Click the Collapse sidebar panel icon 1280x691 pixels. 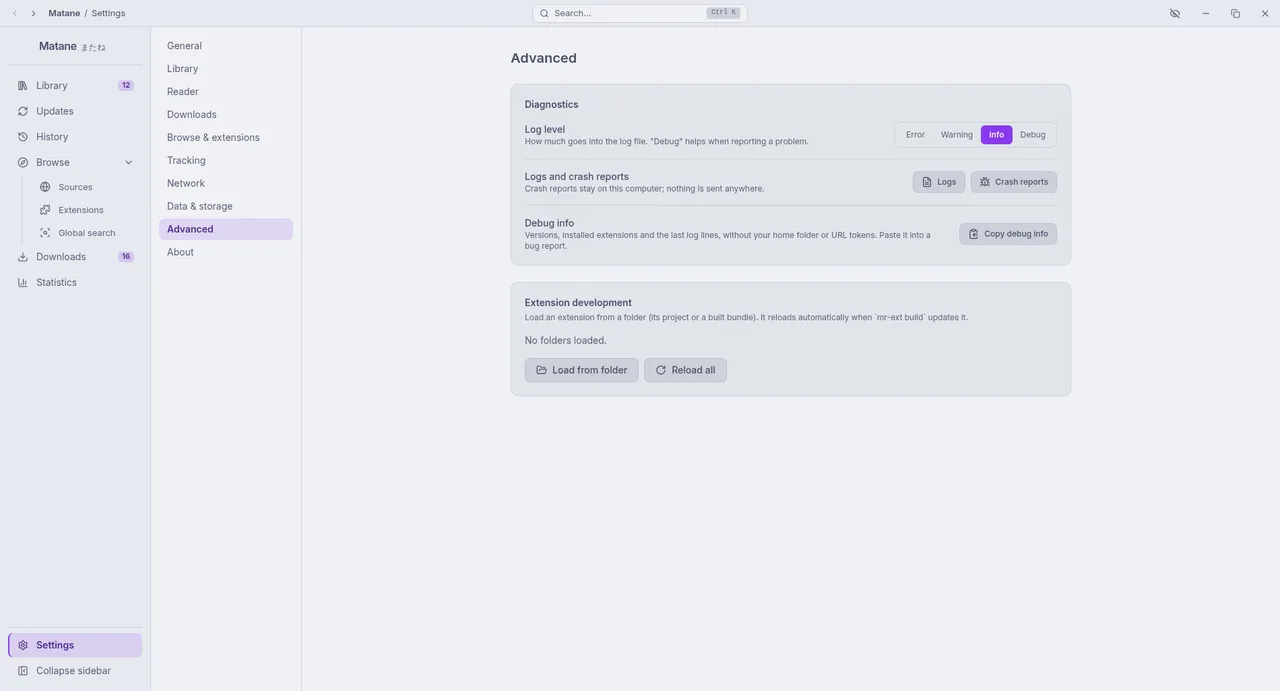(x=23, y=671)
